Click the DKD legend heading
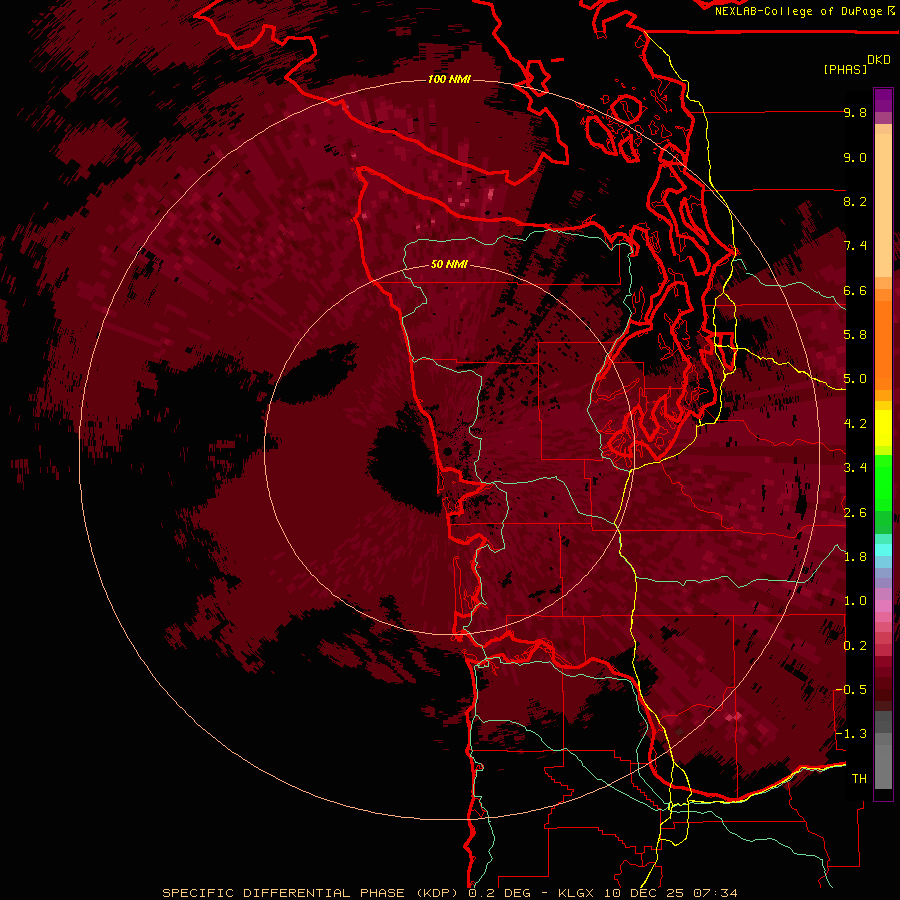Screen dimensions: 900x900 [879, 60]
